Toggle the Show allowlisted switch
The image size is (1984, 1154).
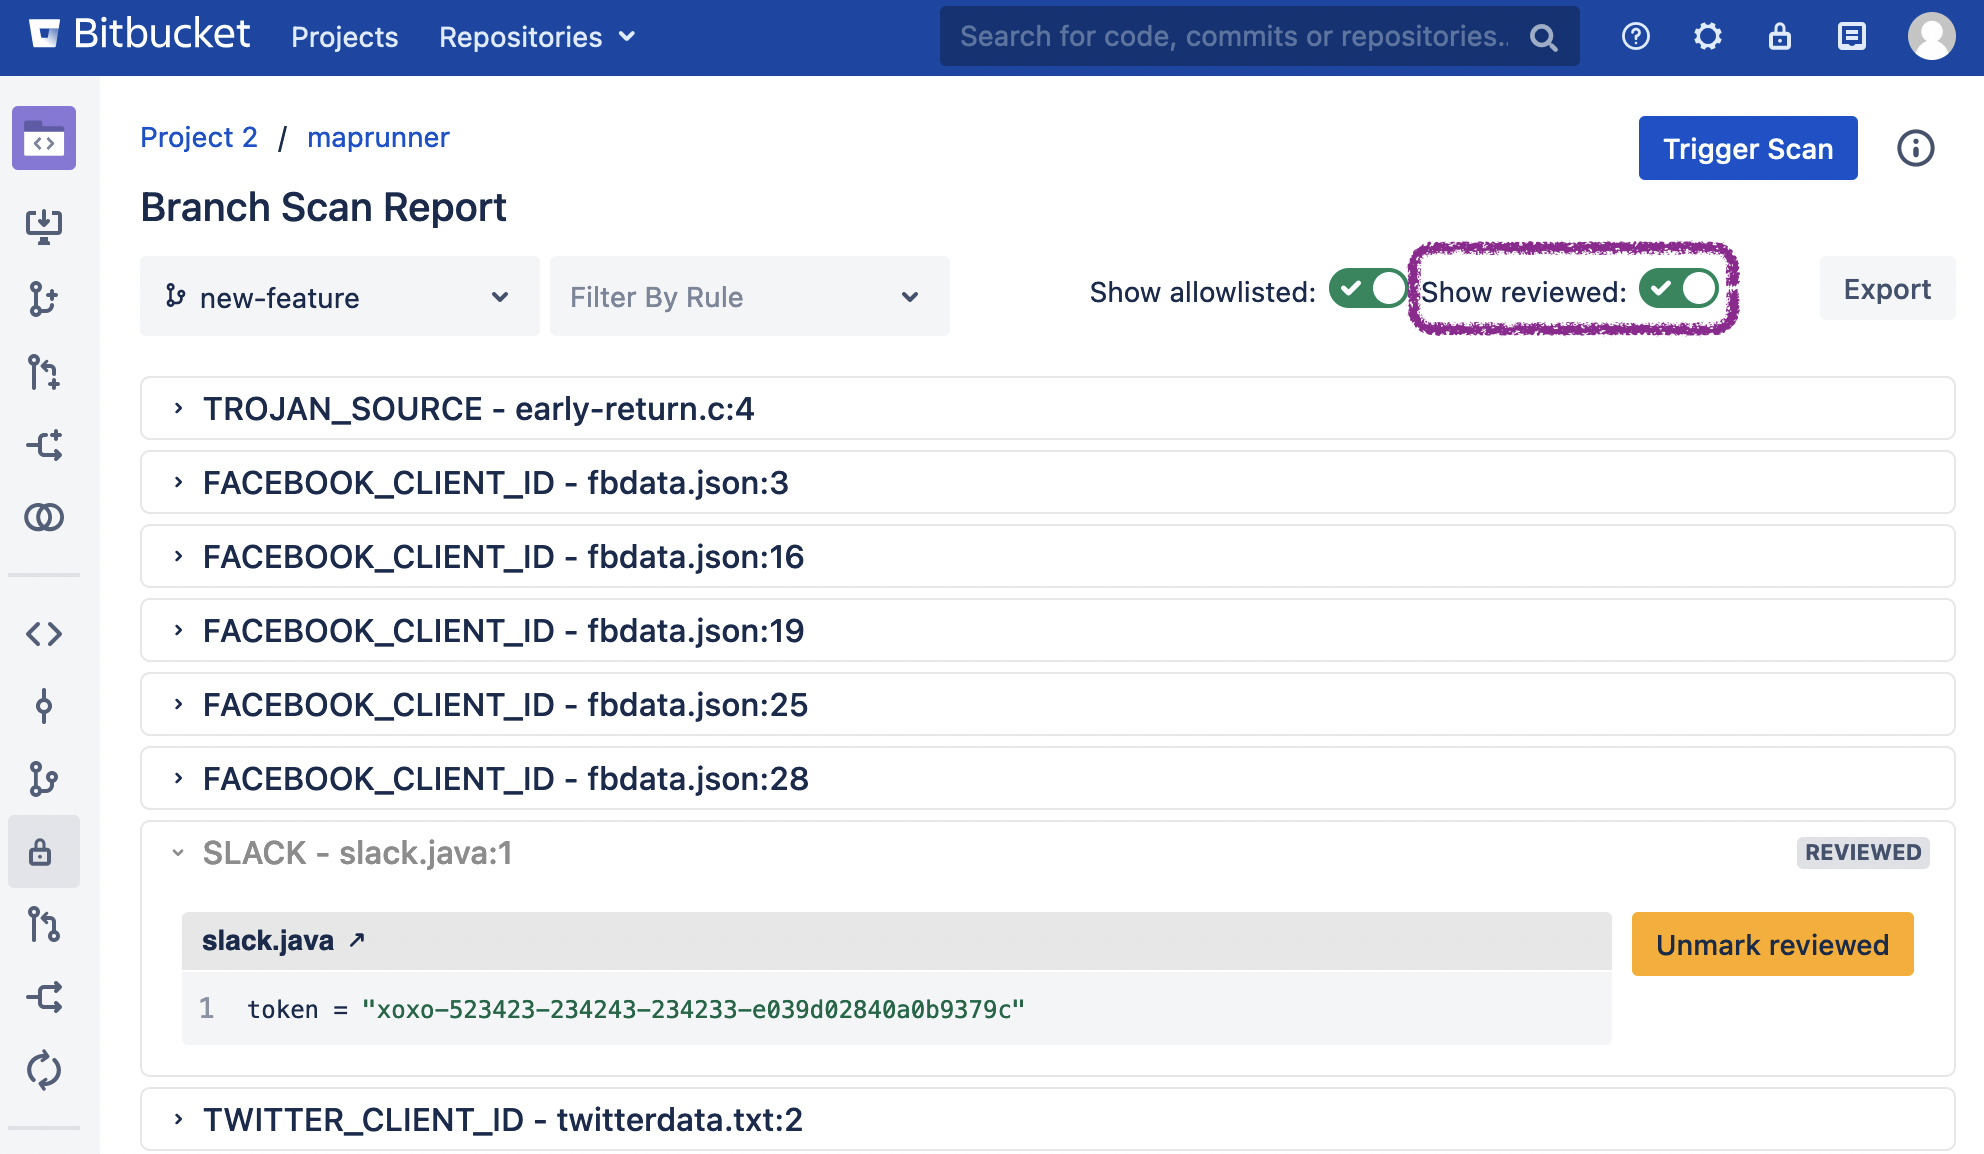[x=1367, y=289]
